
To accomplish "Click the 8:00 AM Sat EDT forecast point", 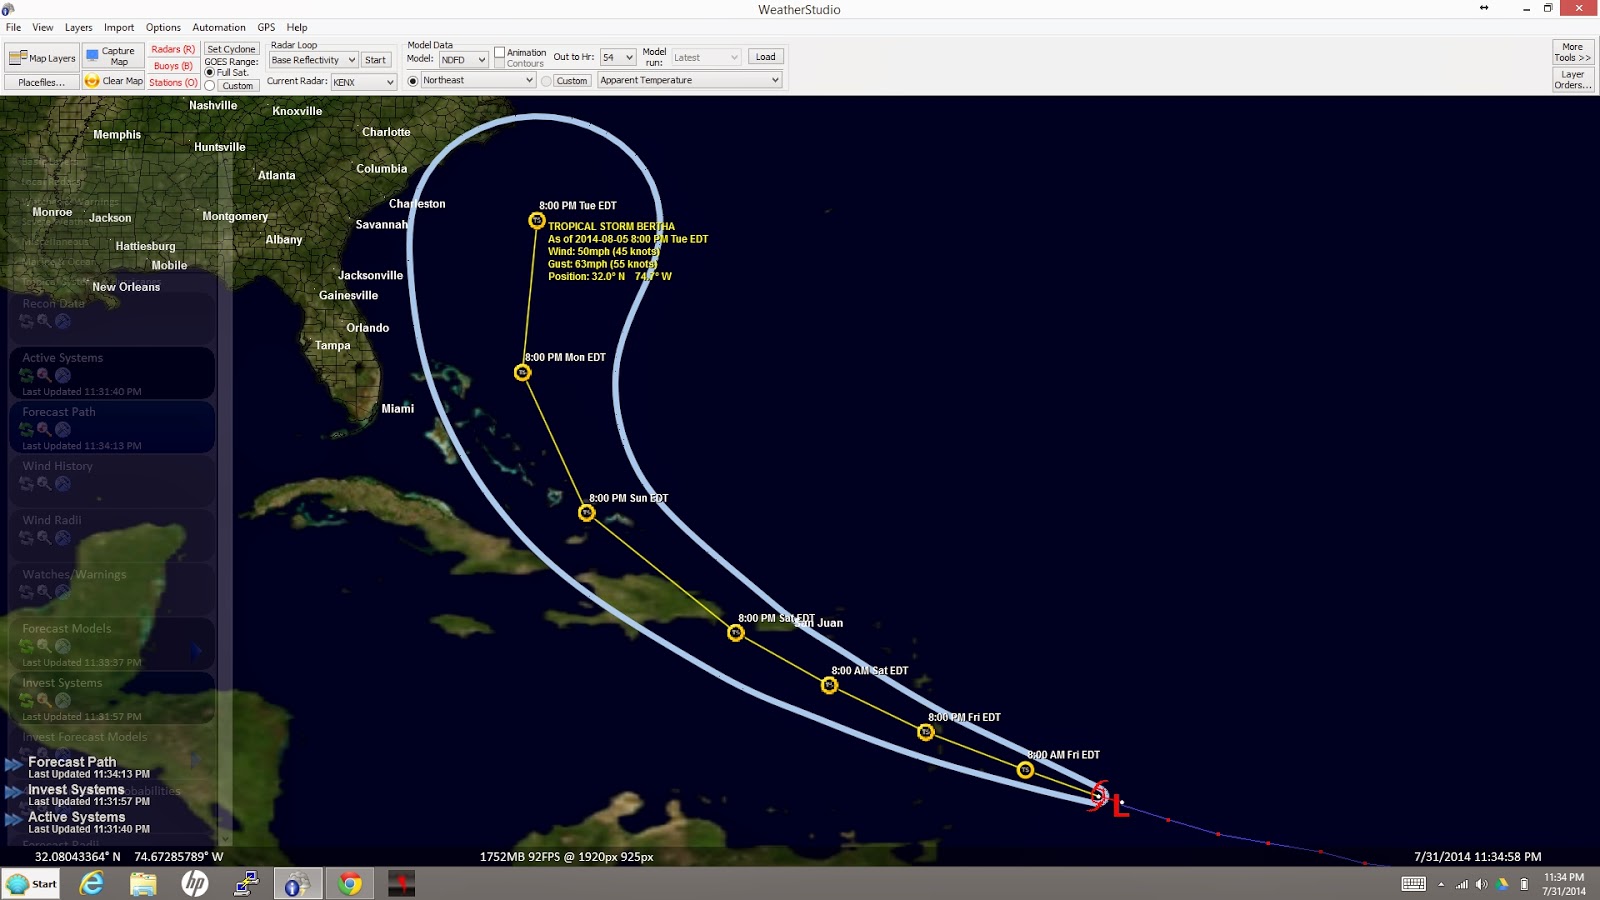I will tap(829, 685).
